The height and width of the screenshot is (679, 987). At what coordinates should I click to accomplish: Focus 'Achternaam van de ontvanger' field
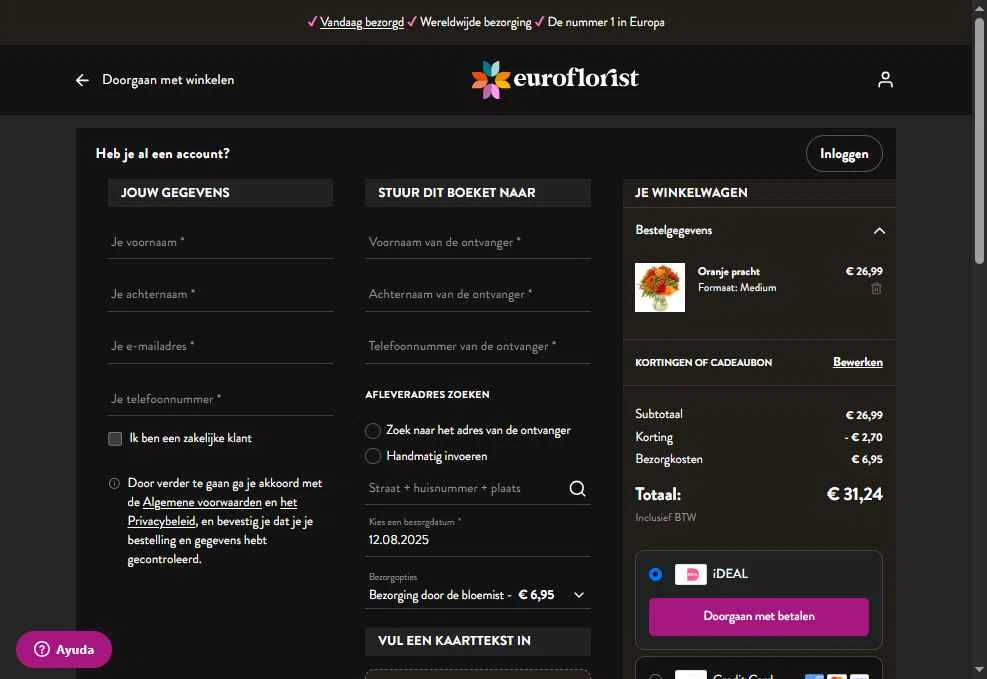click(478, 295)
